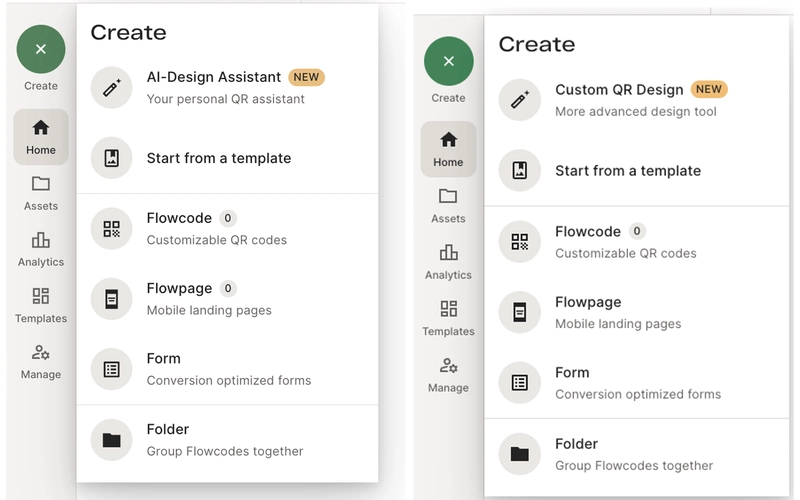This screenshot has width=800, height=500.
Task: Click NEW badge beside Custom QR Design
Action: pyautogui.click(x=709, y=89)
